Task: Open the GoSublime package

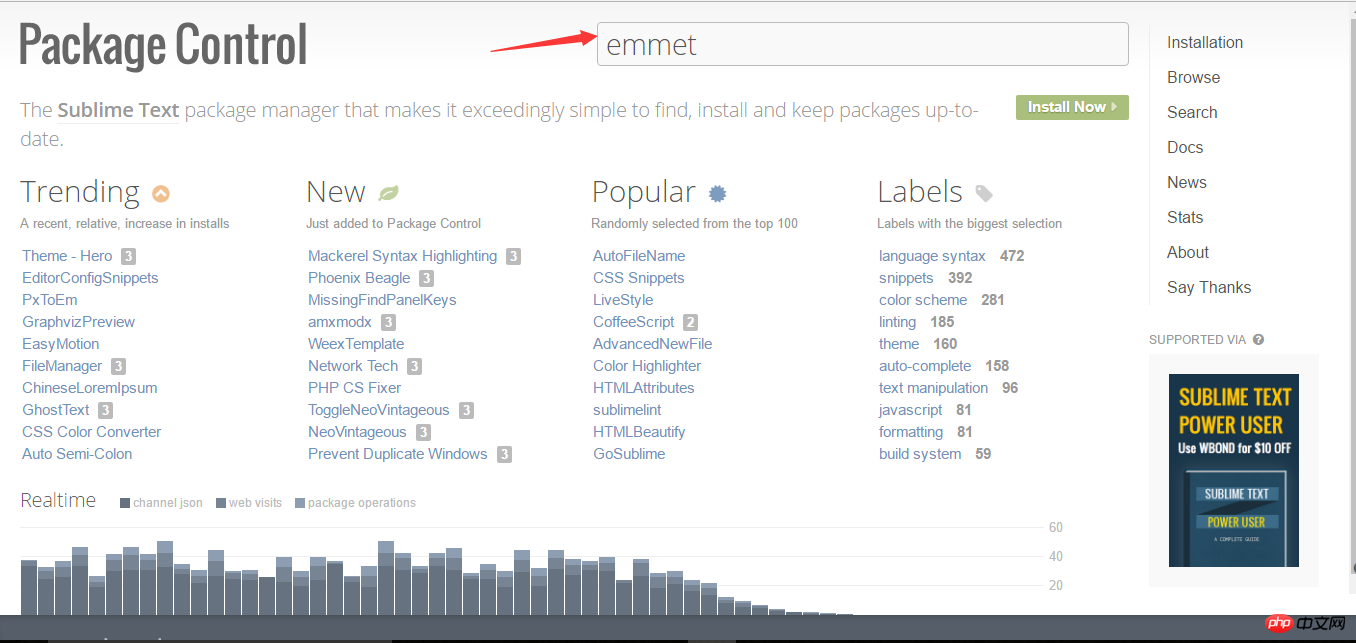Action: tap(629, 454)
